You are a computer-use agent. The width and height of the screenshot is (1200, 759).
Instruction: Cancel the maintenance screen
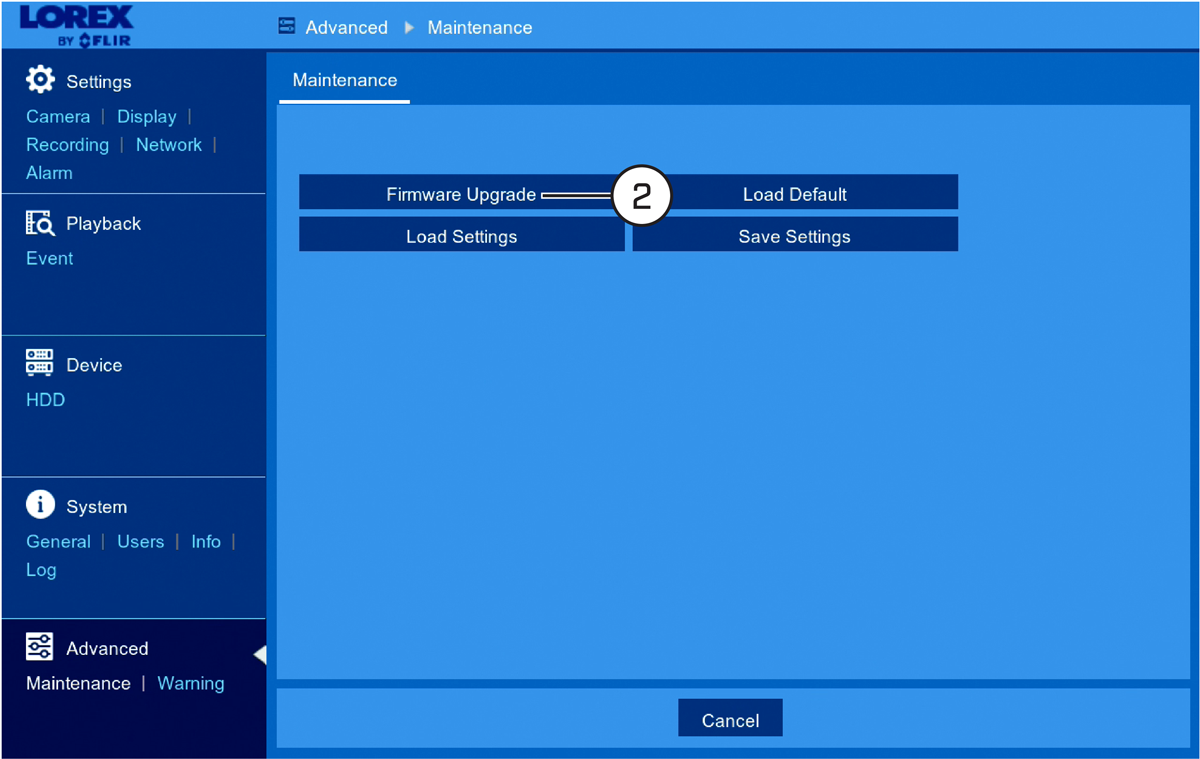click(x=730, y=720)
